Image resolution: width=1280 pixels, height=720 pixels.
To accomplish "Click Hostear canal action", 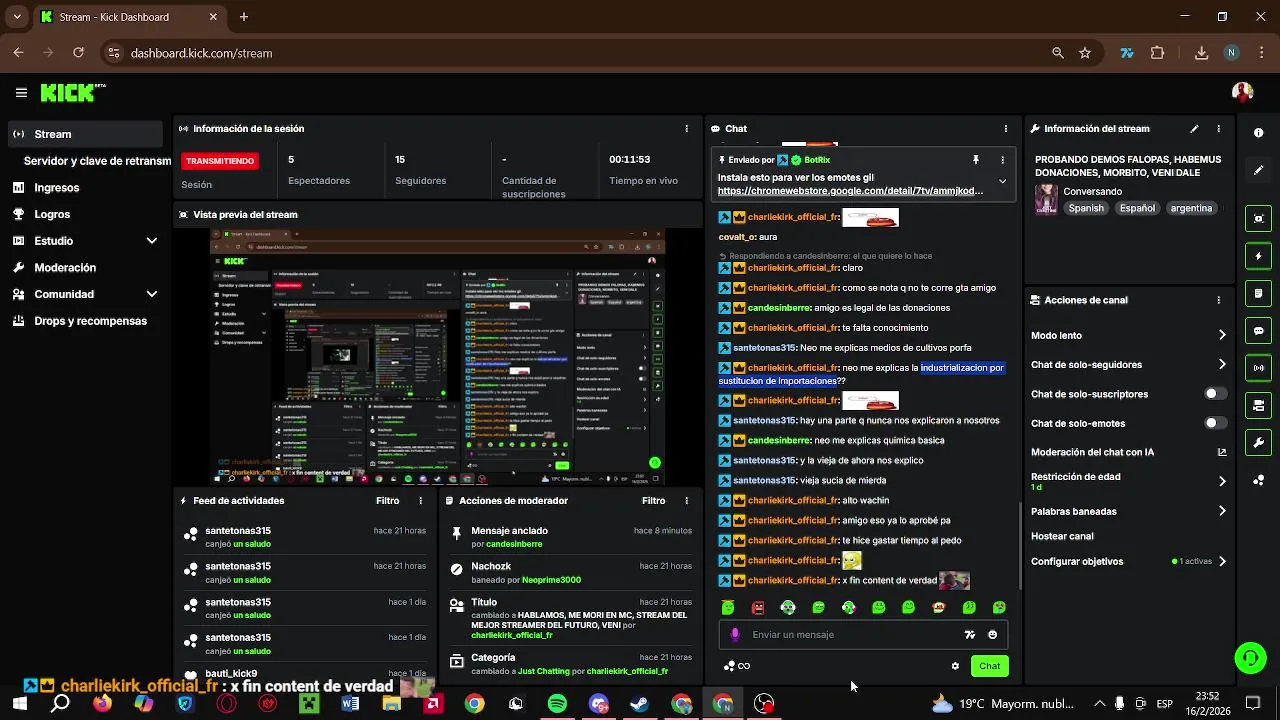I will [1062, 536].
